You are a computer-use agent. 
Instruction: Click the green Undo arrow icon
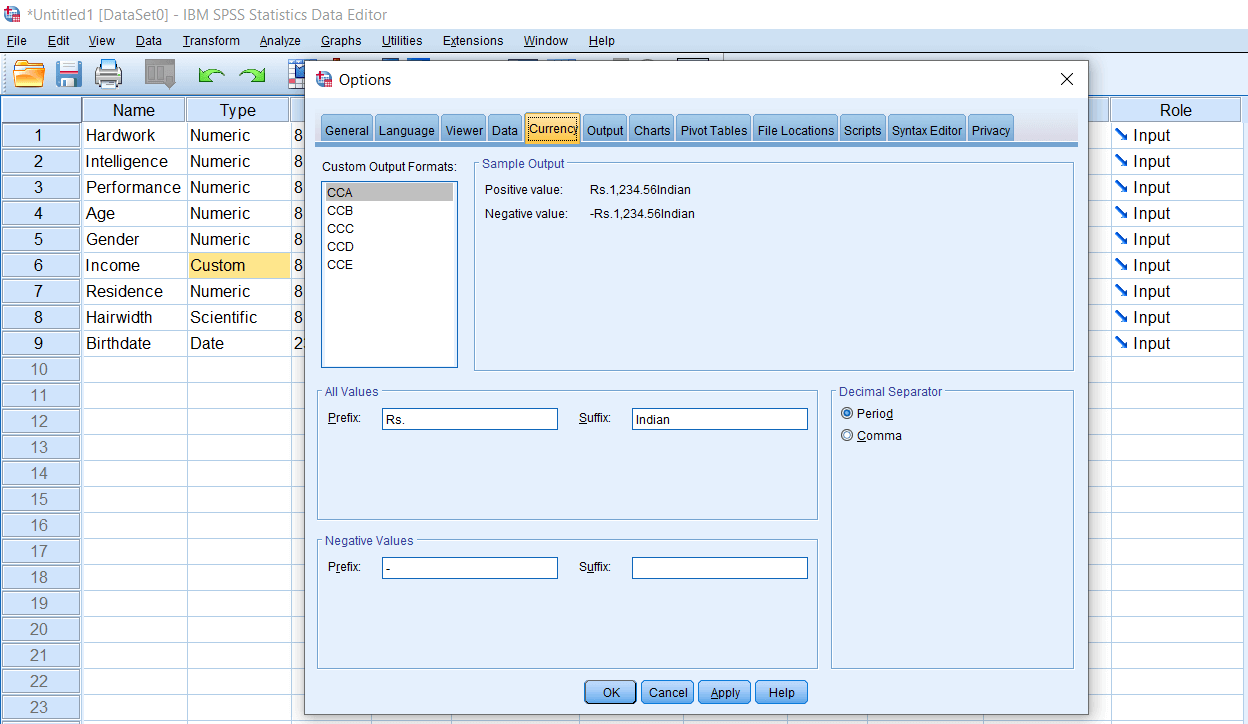point(212,75)
